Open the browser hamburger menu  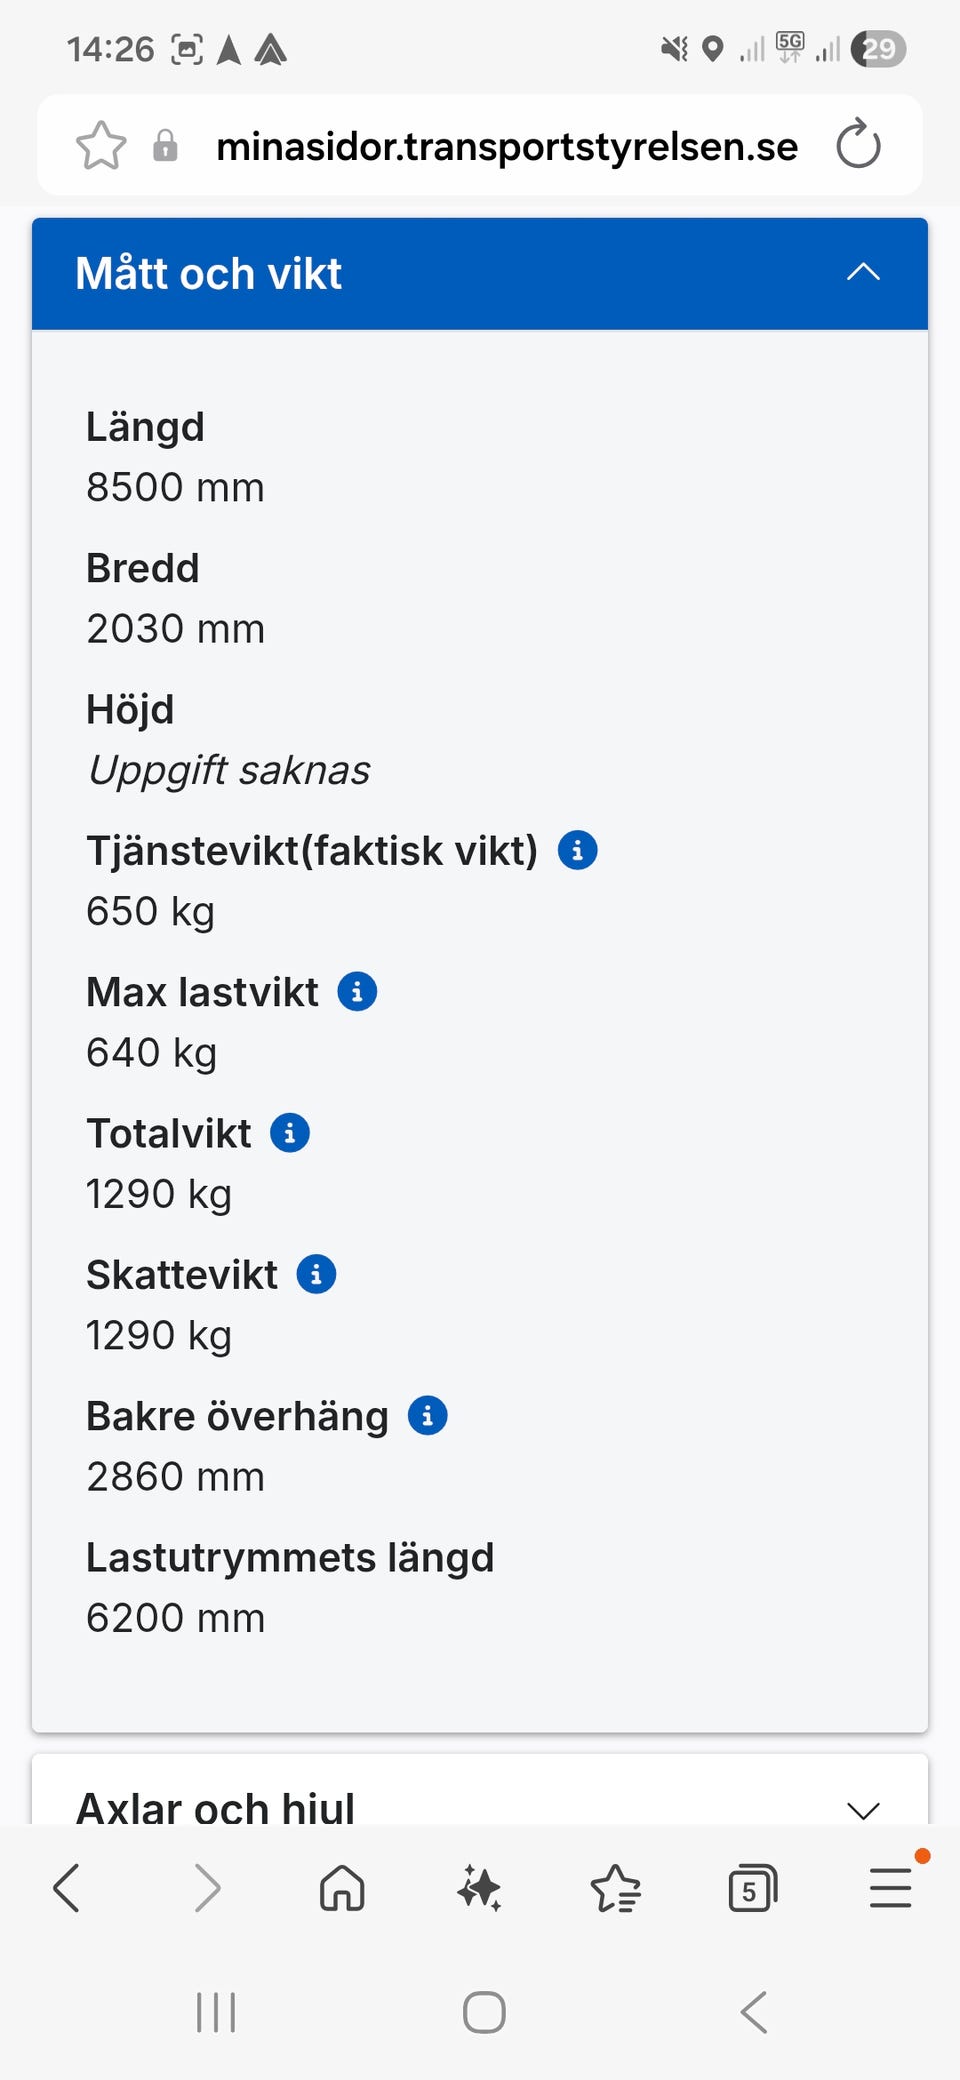click(890, 1889)
